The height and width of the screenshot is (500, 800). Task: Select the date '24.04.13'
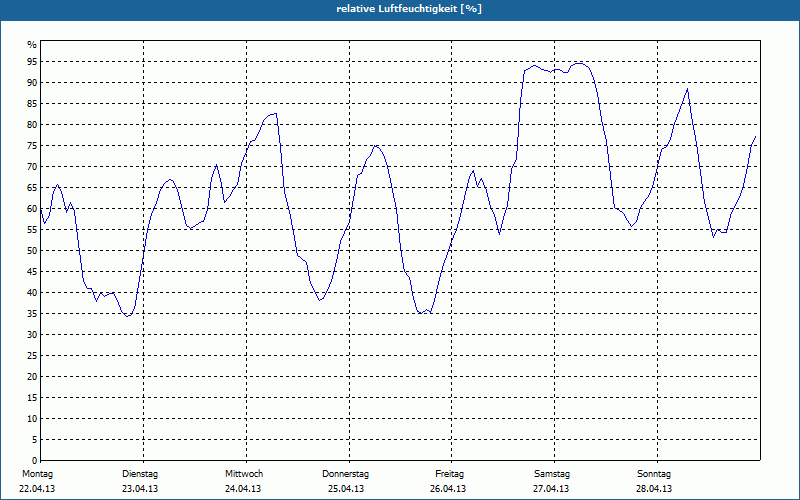pyautogui.click(x=243, y=489)
